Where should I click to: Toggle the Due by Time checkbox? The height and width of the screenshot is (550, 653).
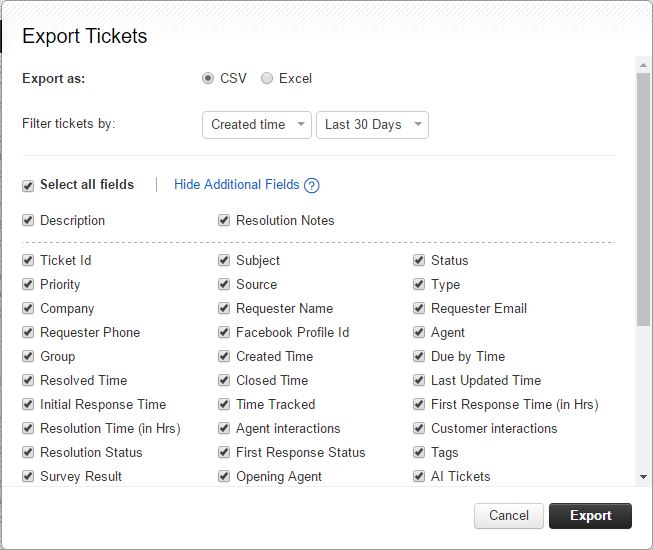(419, 356)
